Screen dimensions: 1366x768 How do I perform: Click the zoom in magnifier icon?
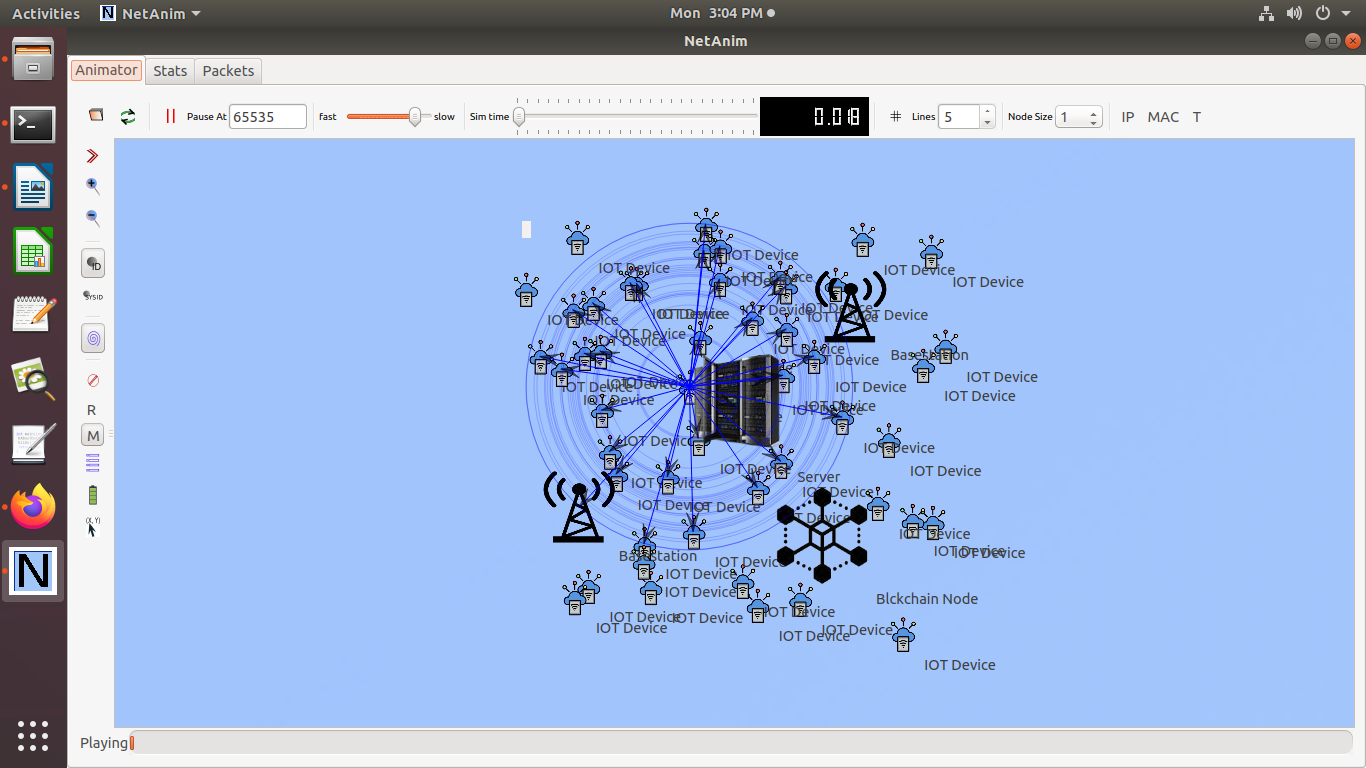tap(93, 186)
